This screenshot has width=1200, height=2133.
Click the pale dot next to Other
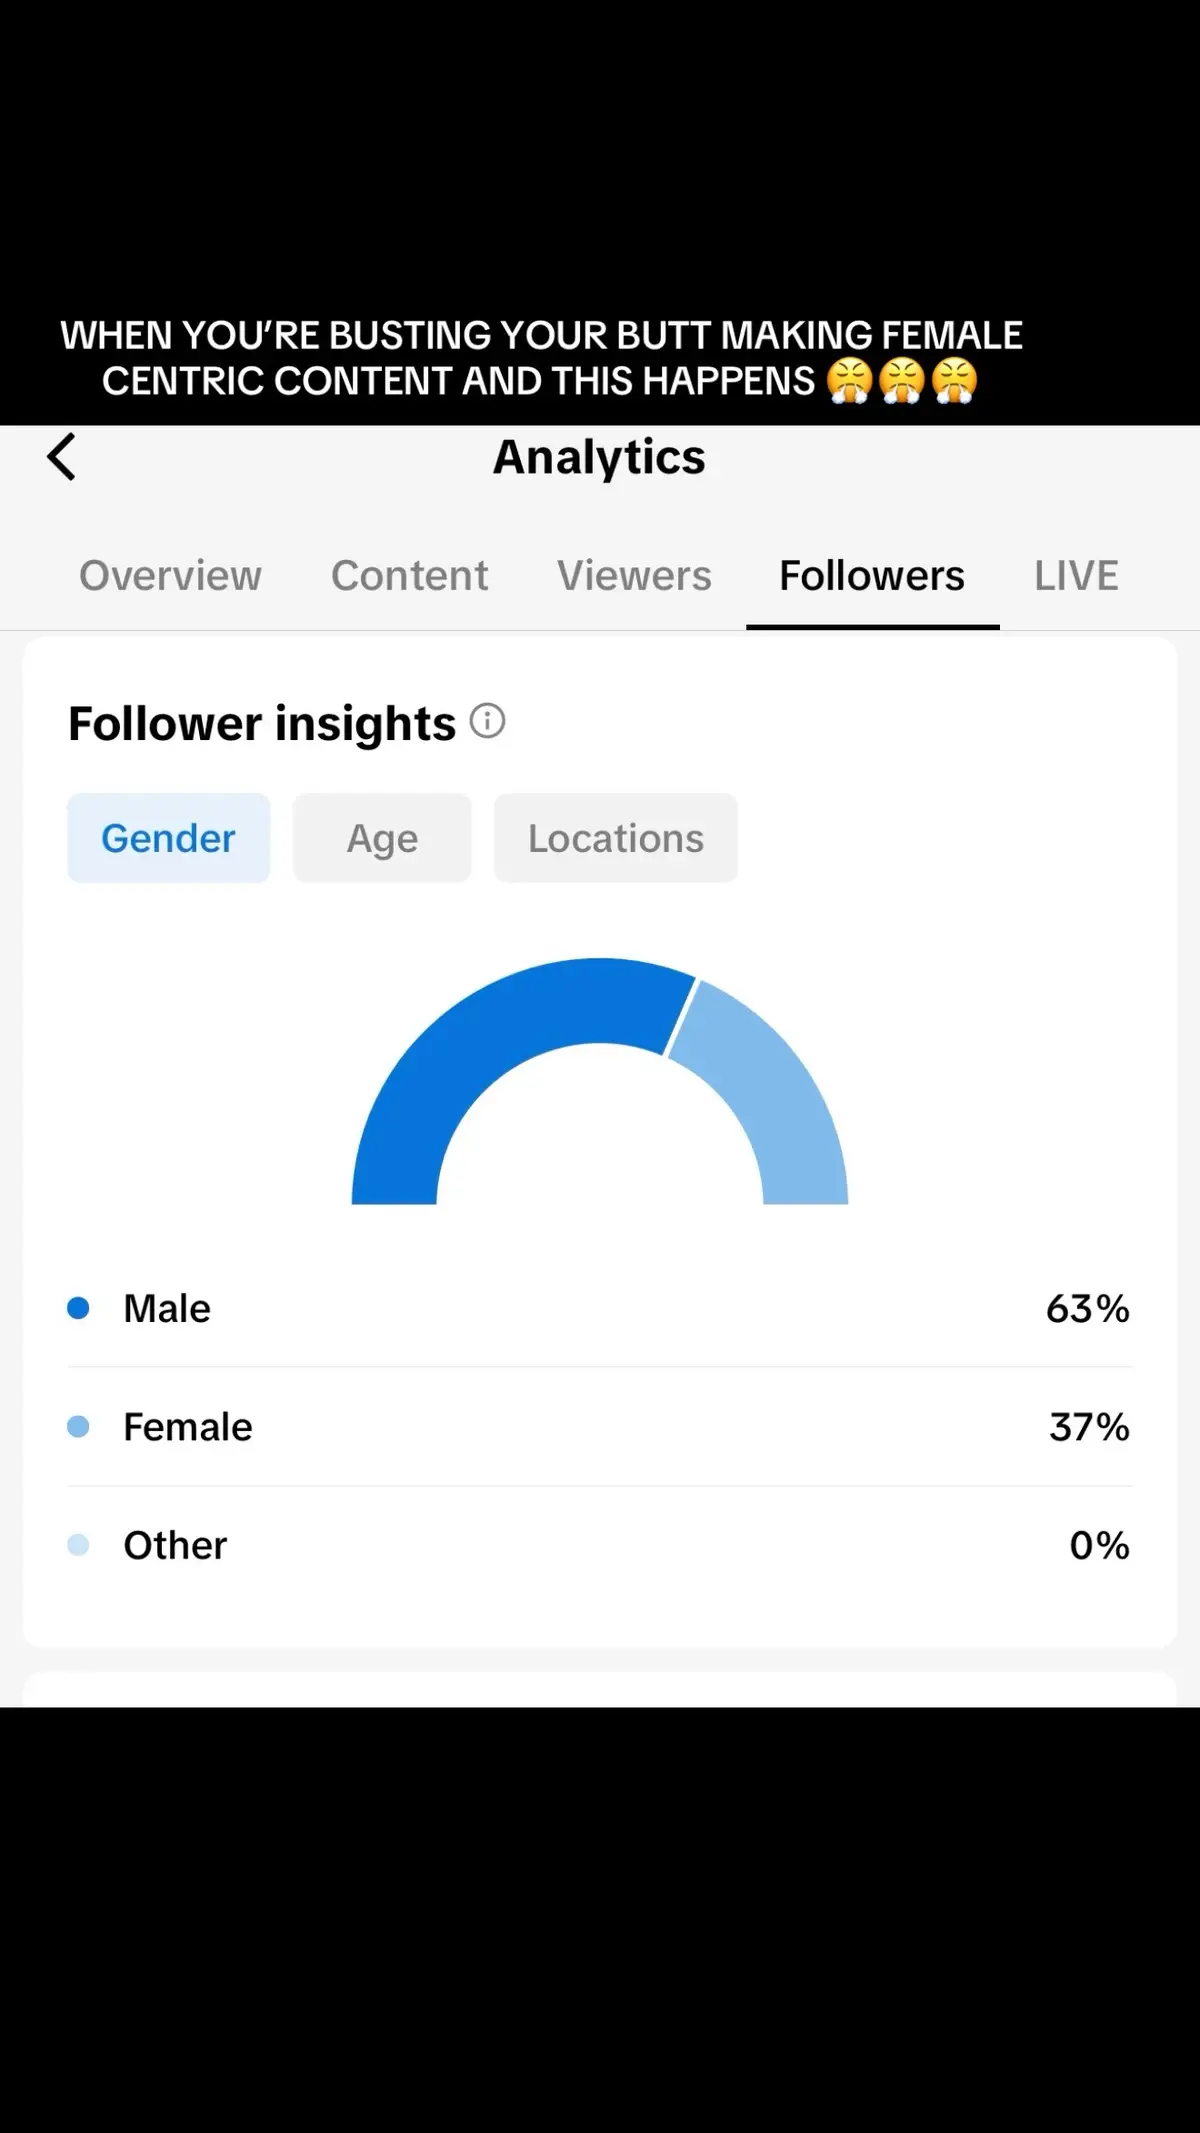pyautogui.click(x=80, y=1544)
